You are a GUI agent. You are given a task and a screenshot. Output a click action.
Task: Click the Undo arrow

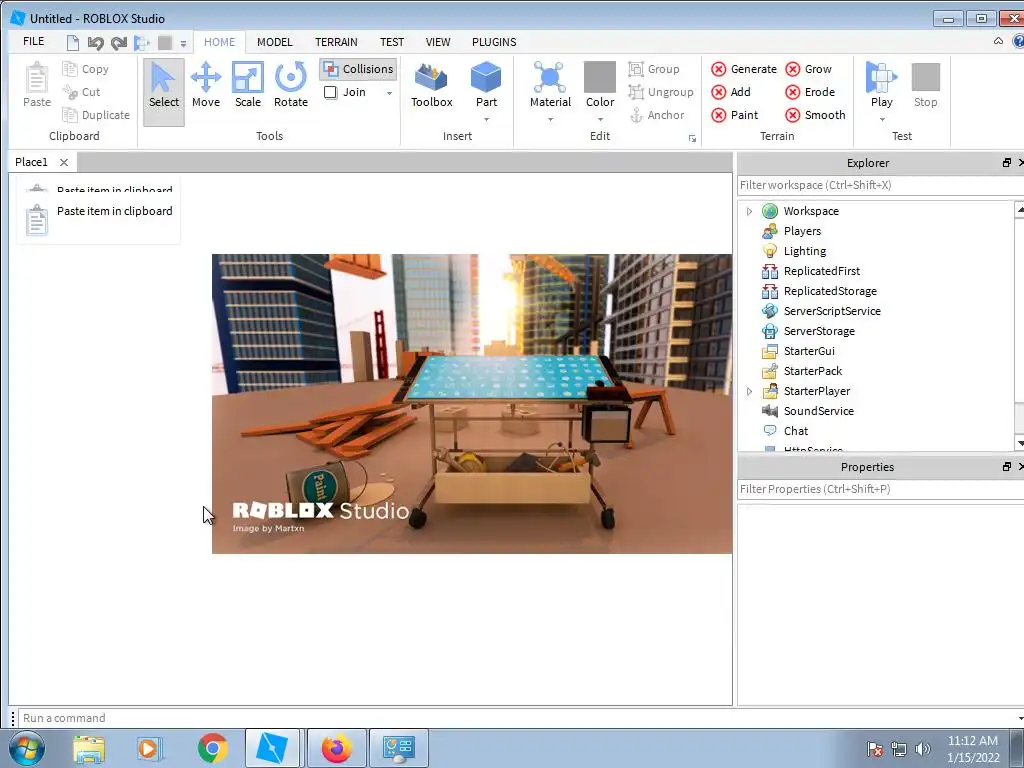click(x=95, y=43)
